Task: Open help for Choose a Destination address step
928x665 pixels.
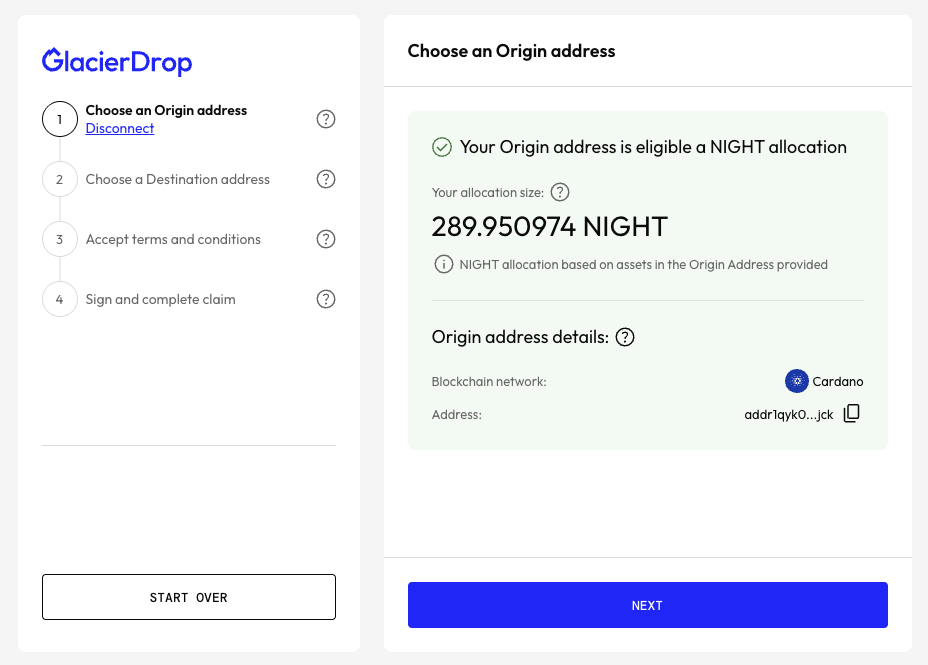Action: coord(326,179)
